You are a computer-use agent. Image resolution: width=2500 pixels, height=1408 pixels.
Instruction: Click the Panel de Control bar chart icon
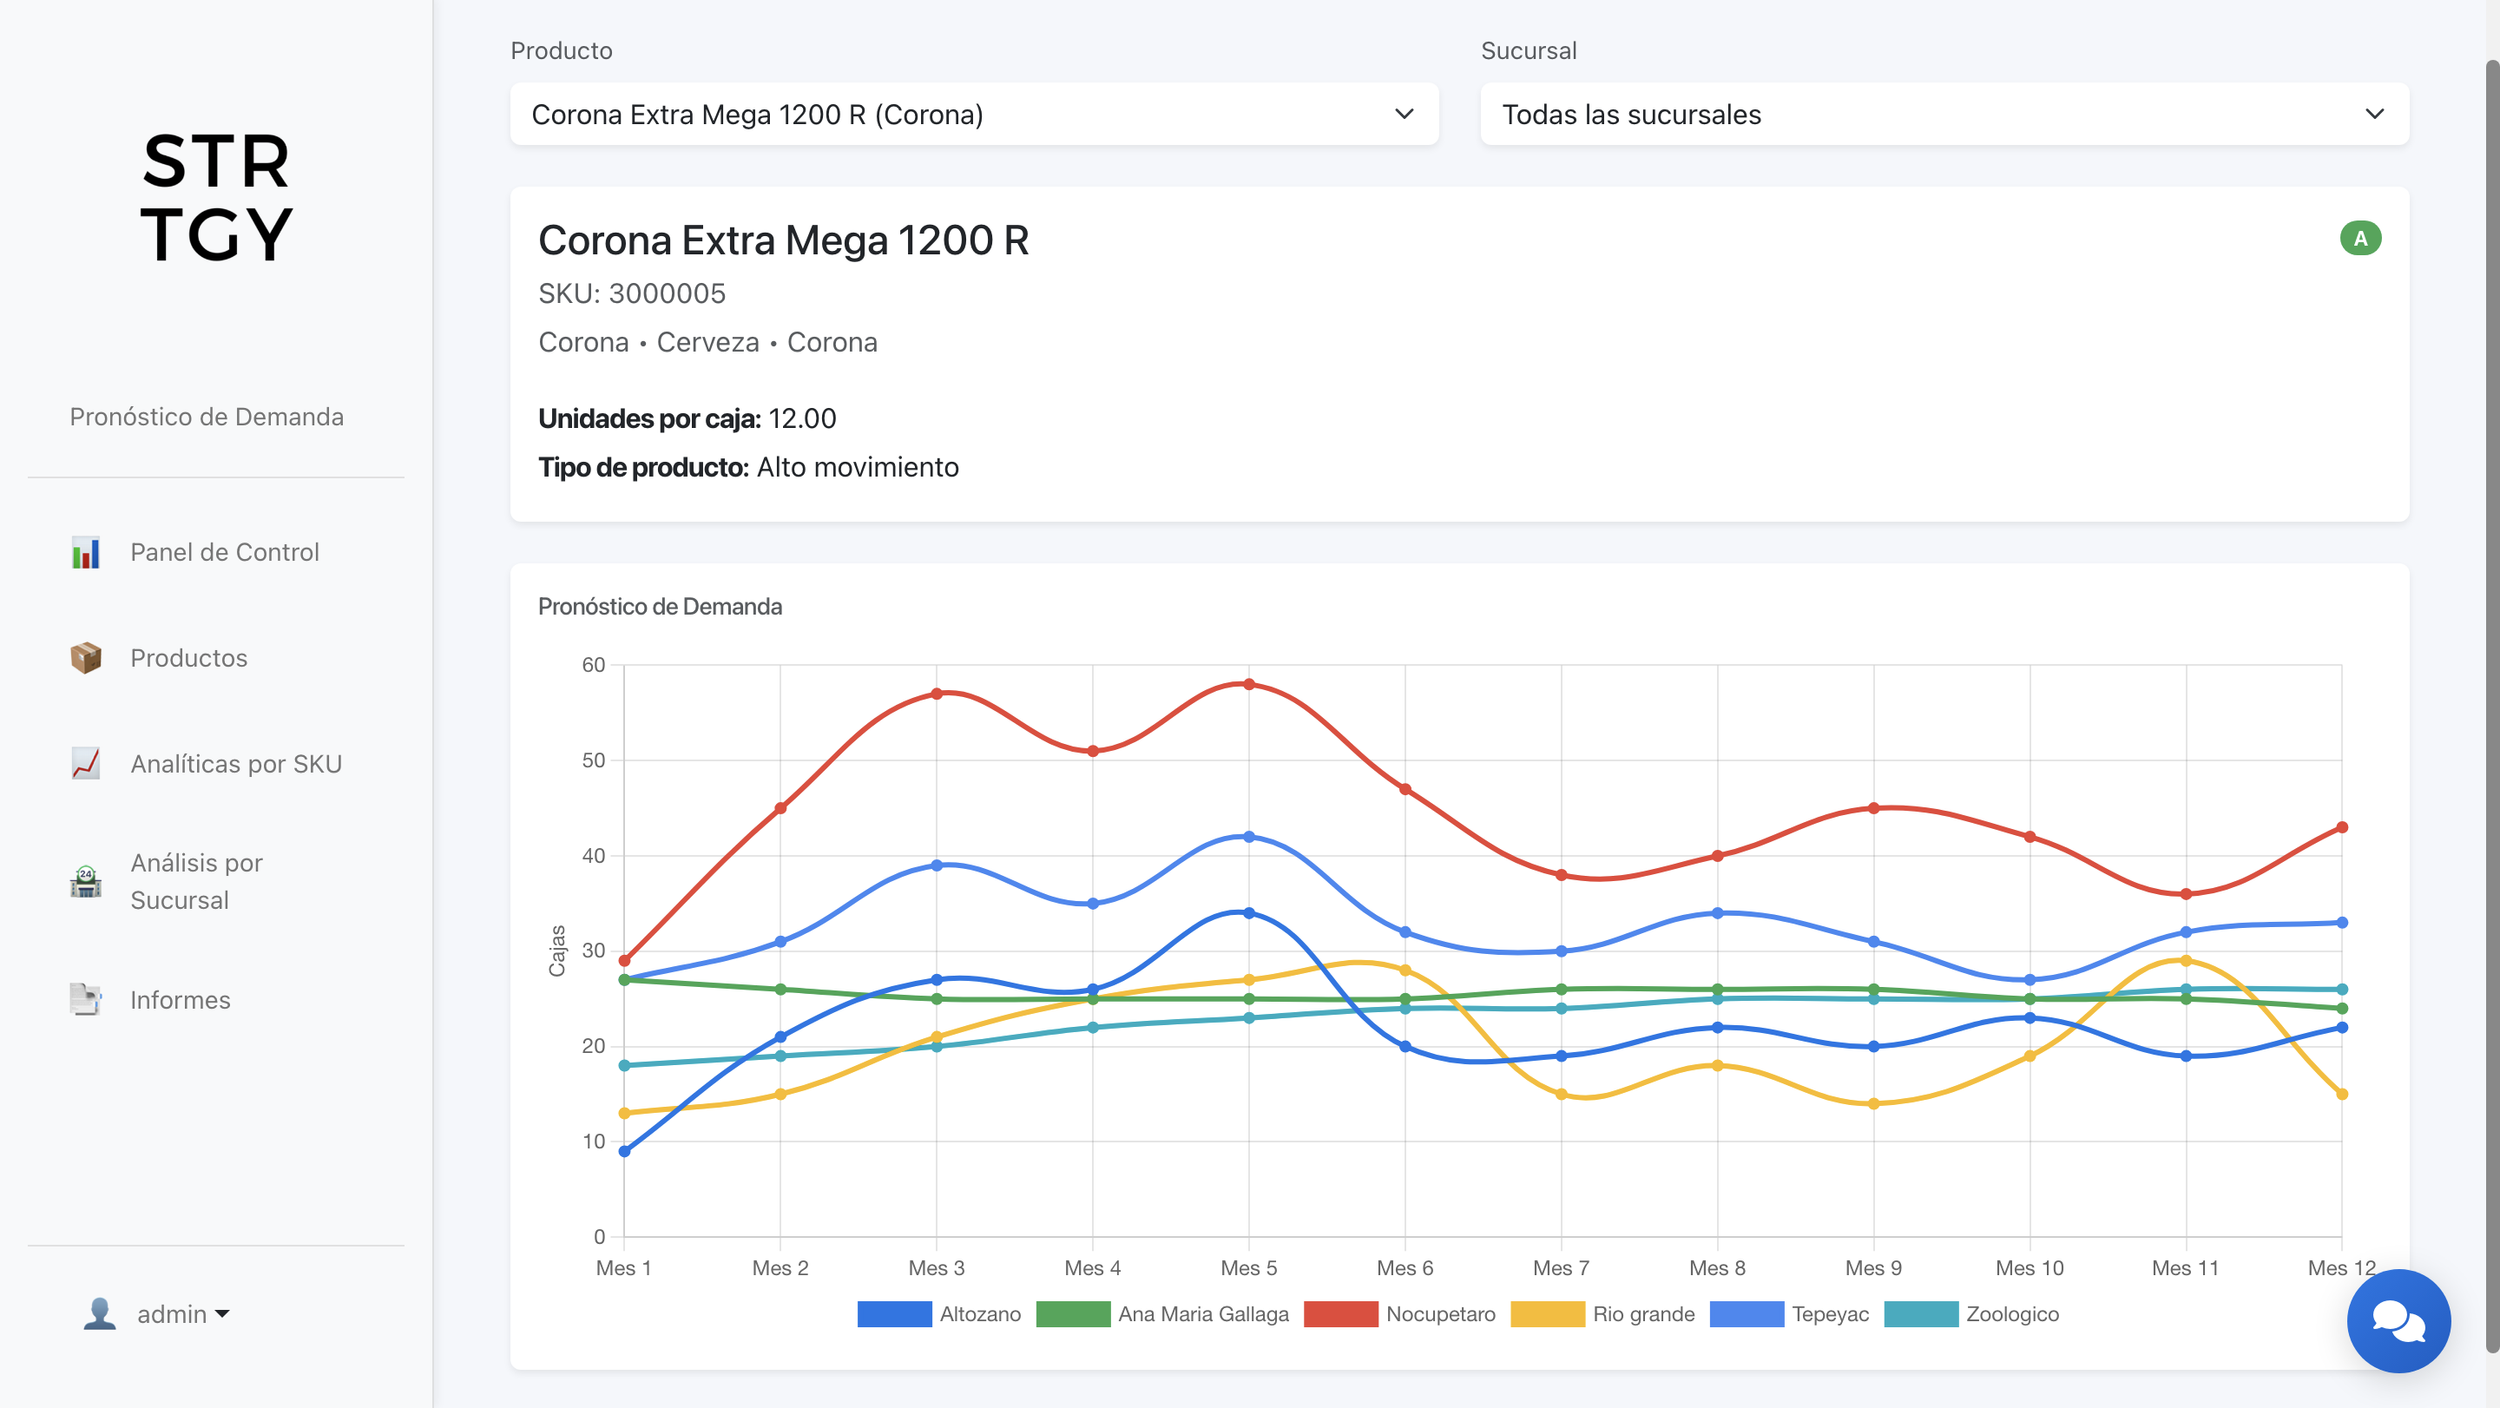tap(86, 552)
